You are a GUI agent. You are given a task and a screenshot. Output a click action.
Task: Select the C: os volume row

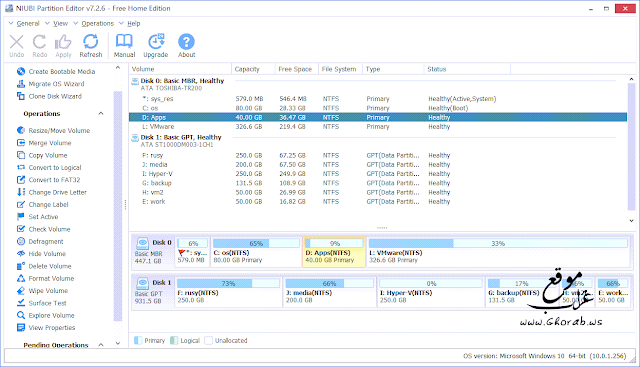tap(378, 108)
